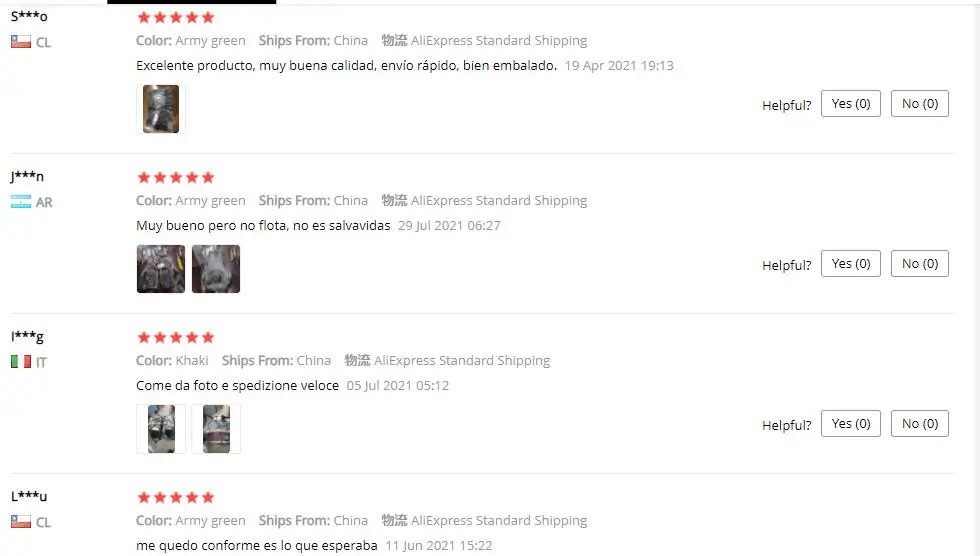The width and height of the screenshot is (980, 556).
Task: Click five-star rating on L***u review
Action: (176, 497)
